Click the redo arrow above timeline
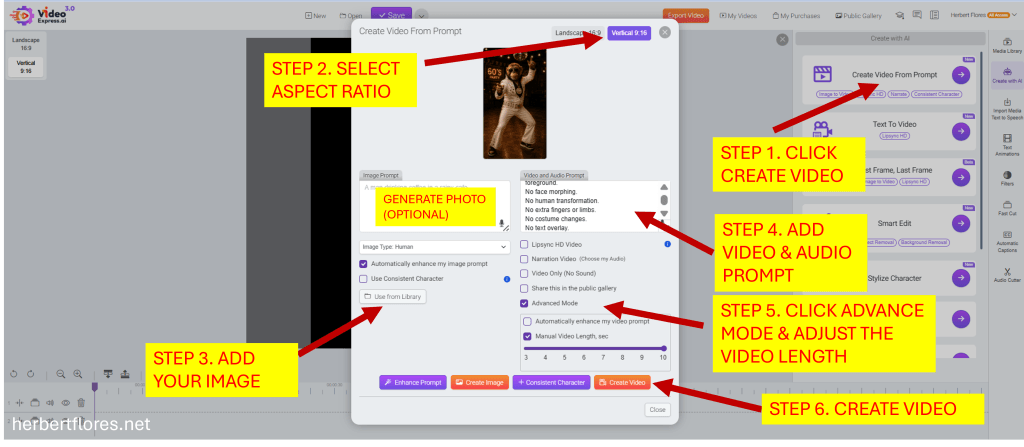 30,374
